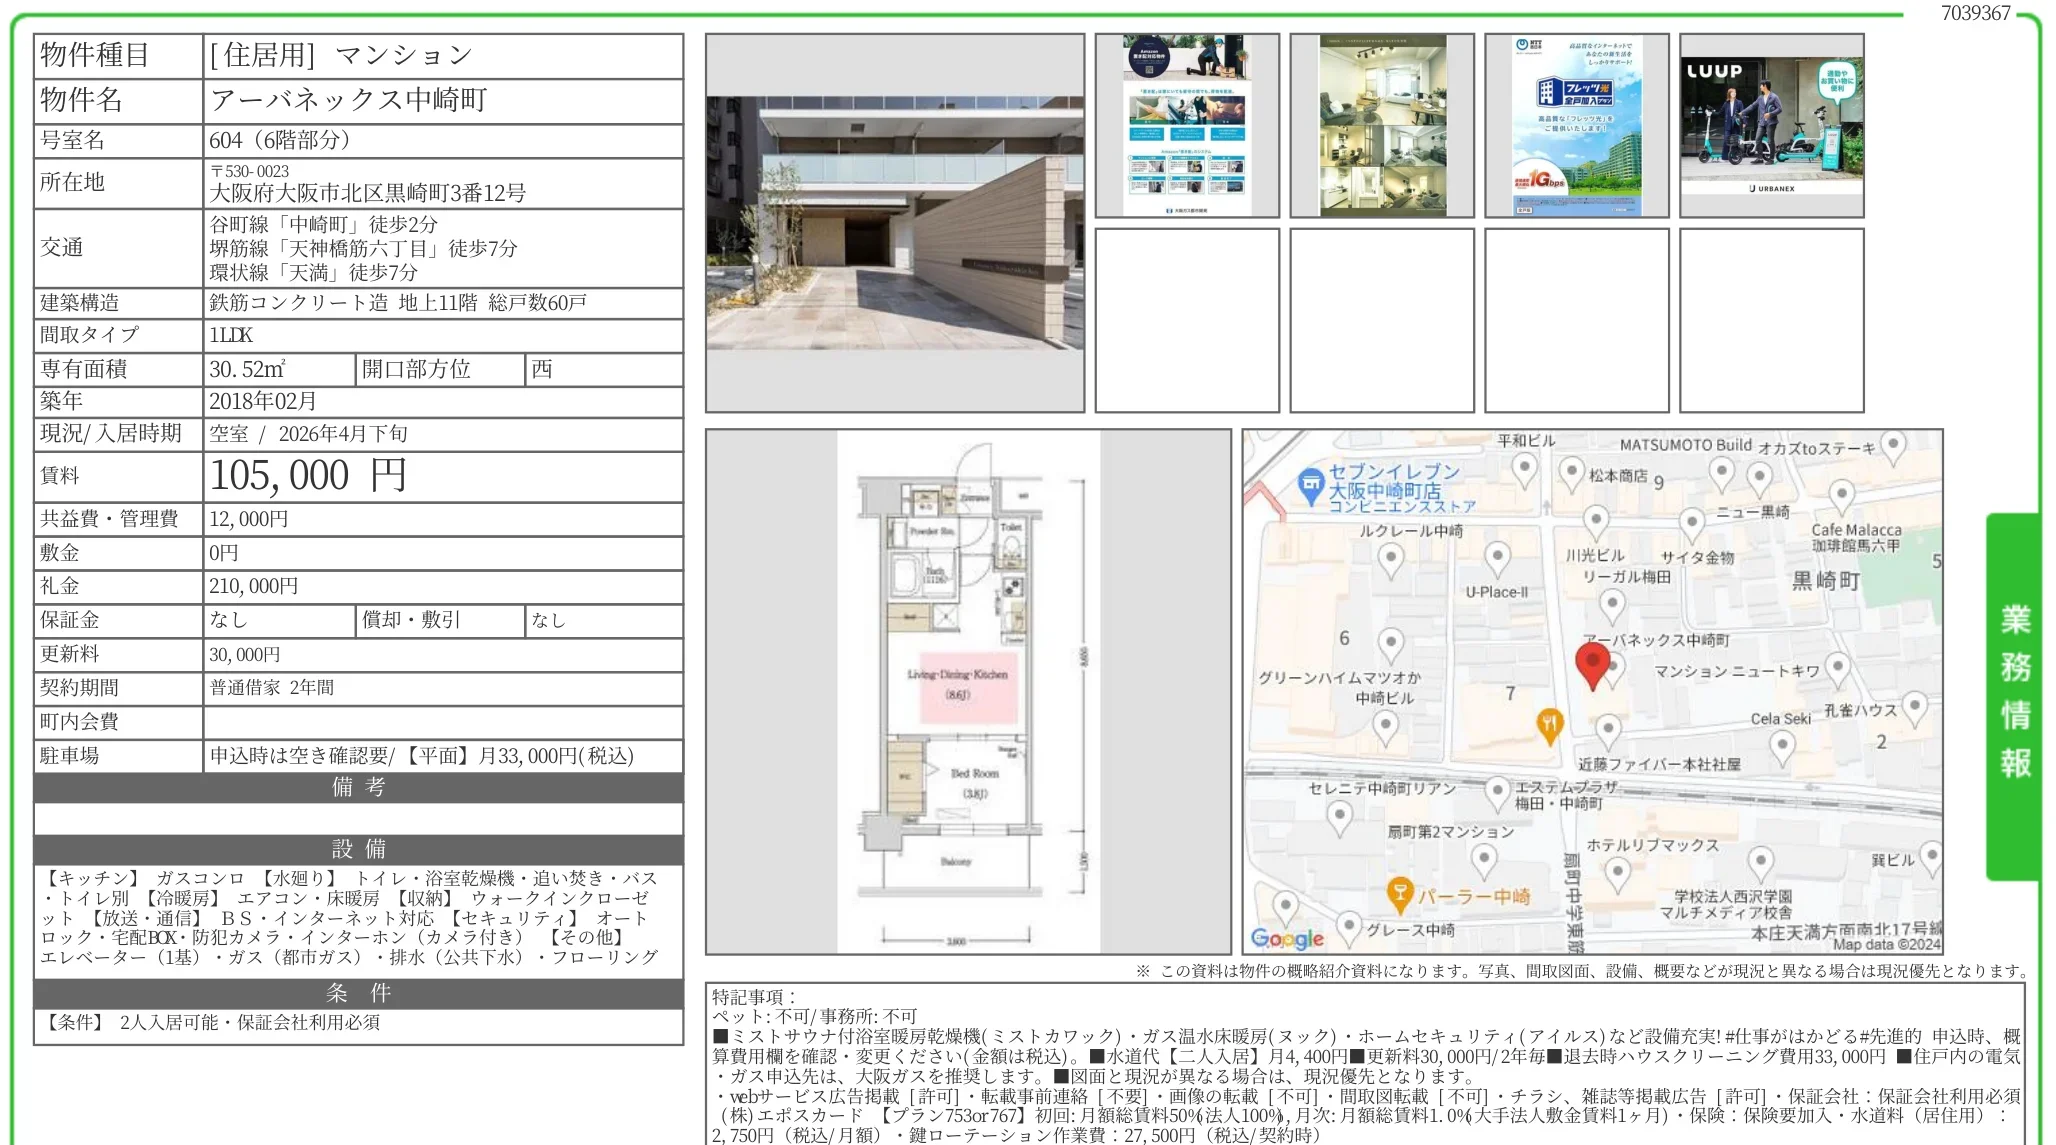
Task: Click the U-Place-II map marker
Action: click(1497, 554)
